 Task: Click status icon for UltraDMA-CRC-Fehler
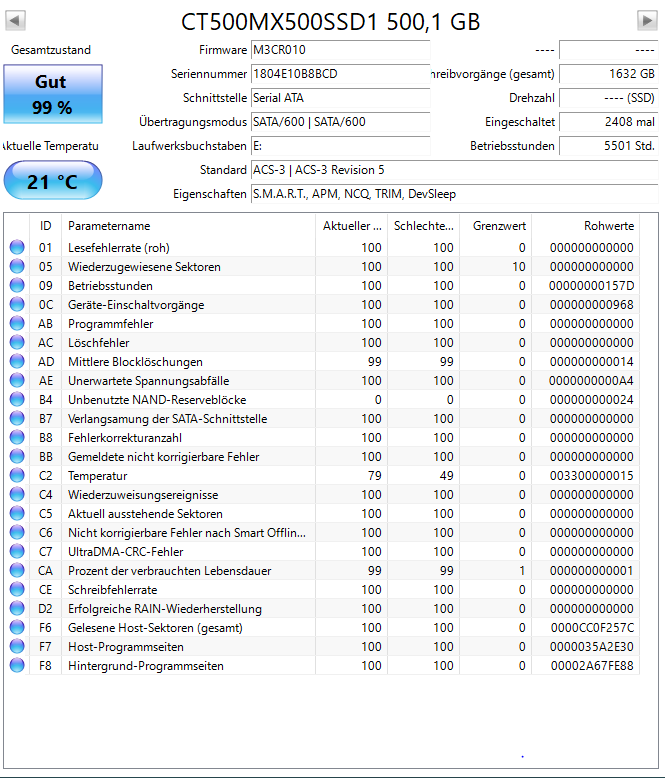click(x=17, y=552)
